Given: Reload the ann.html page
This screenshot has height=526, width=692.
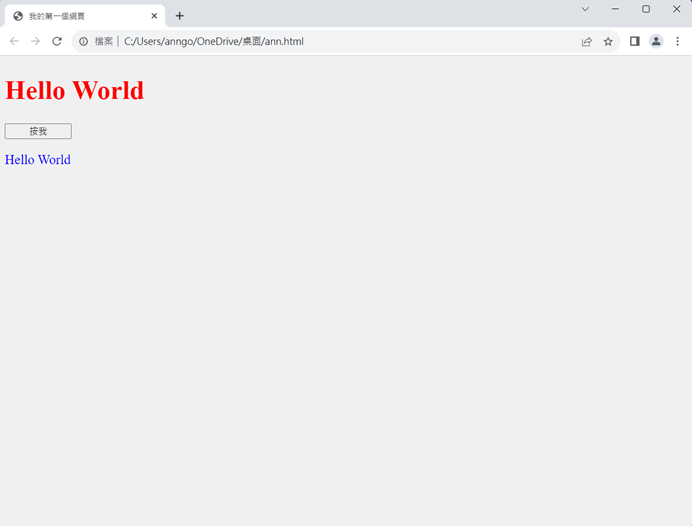Looking at the screenshot, I should (x=57, y=41).
